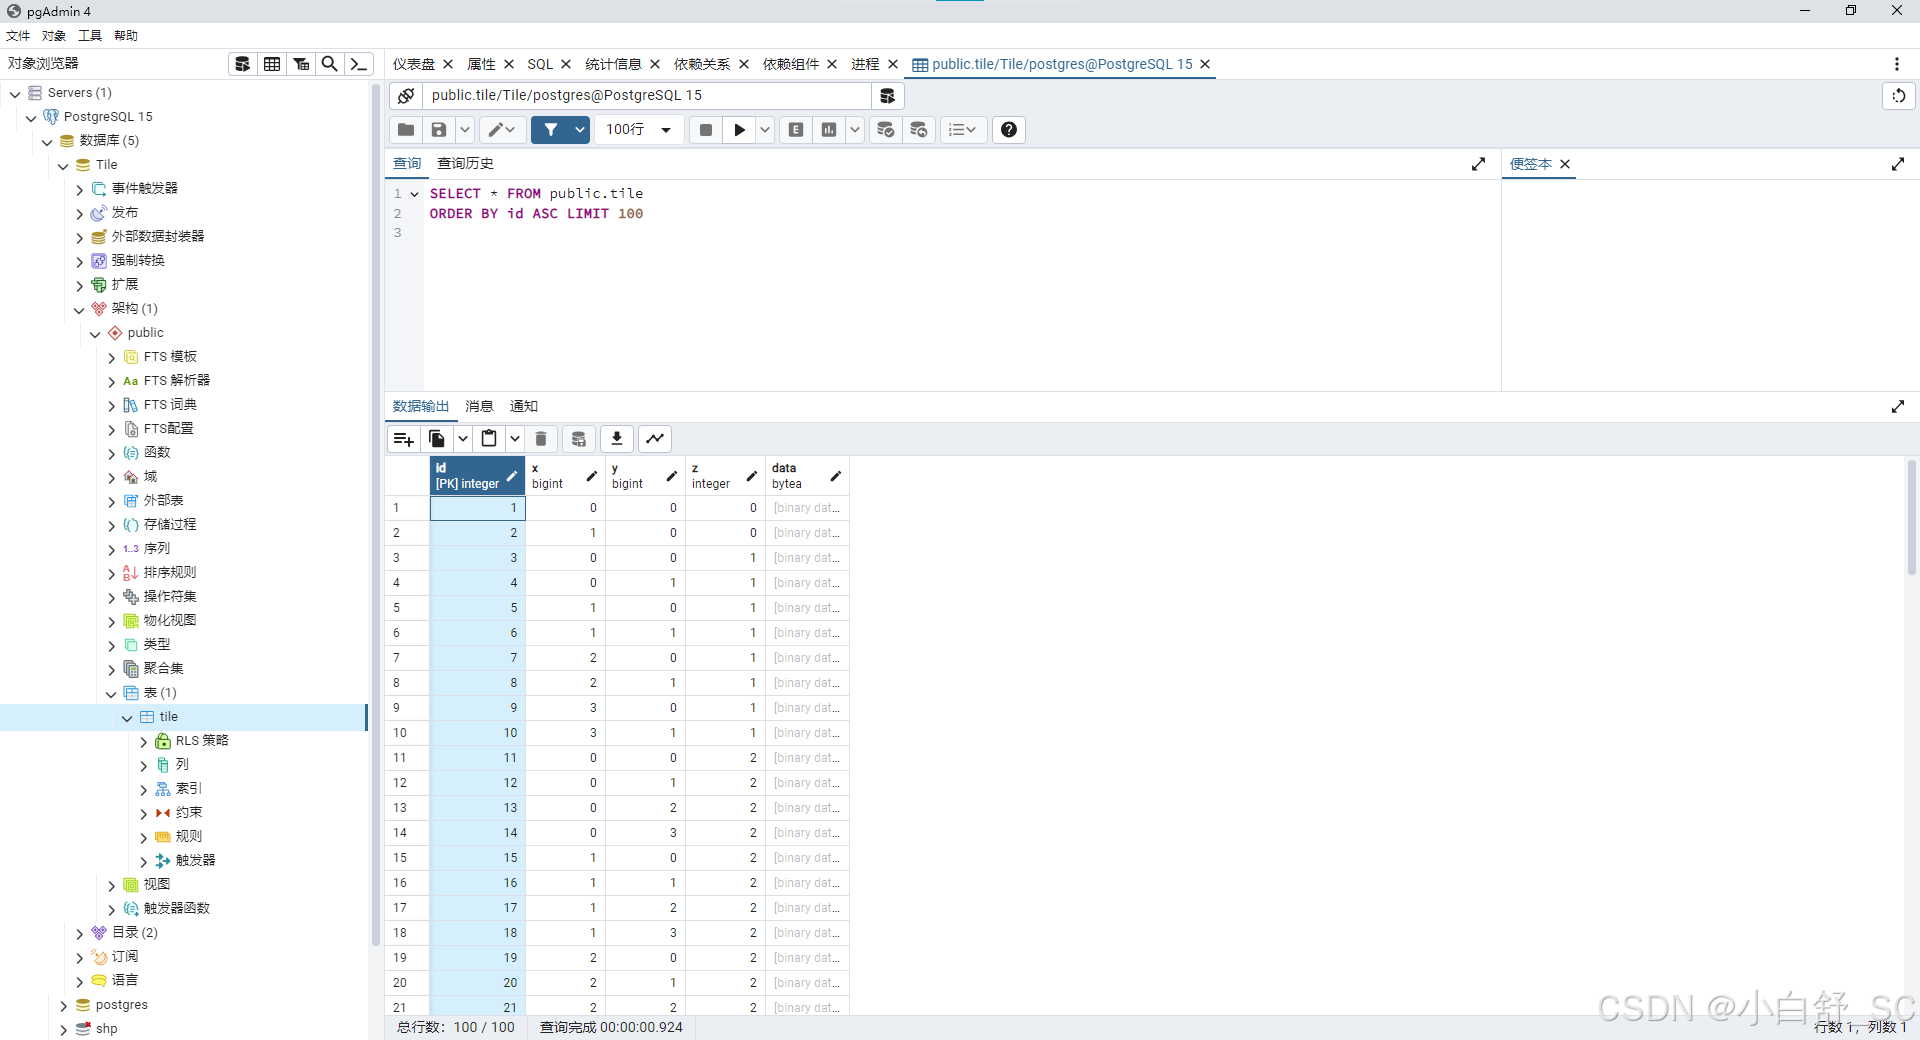Open the PSQL tool terminal icon
Screen dimensions: 1920x1040
click(x=359, y=64)
